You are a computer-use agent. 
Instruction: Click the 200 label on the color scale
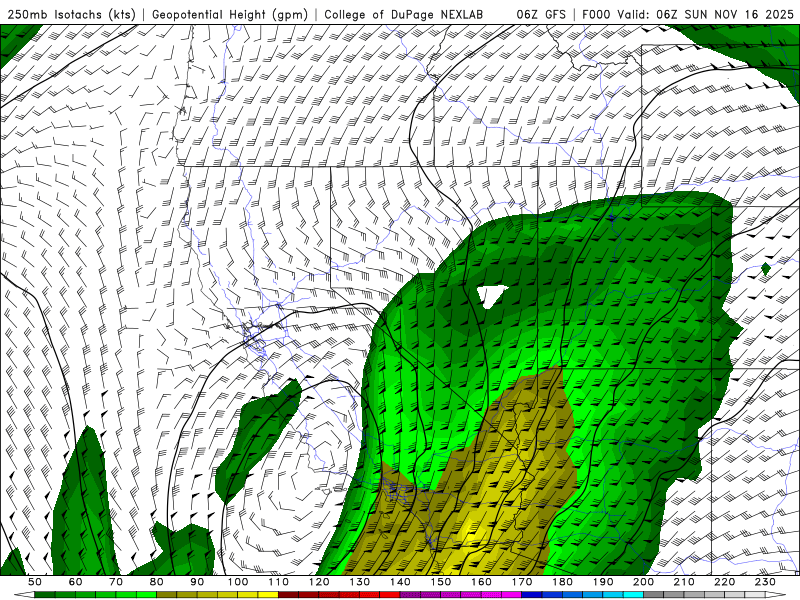click(643, 582)
